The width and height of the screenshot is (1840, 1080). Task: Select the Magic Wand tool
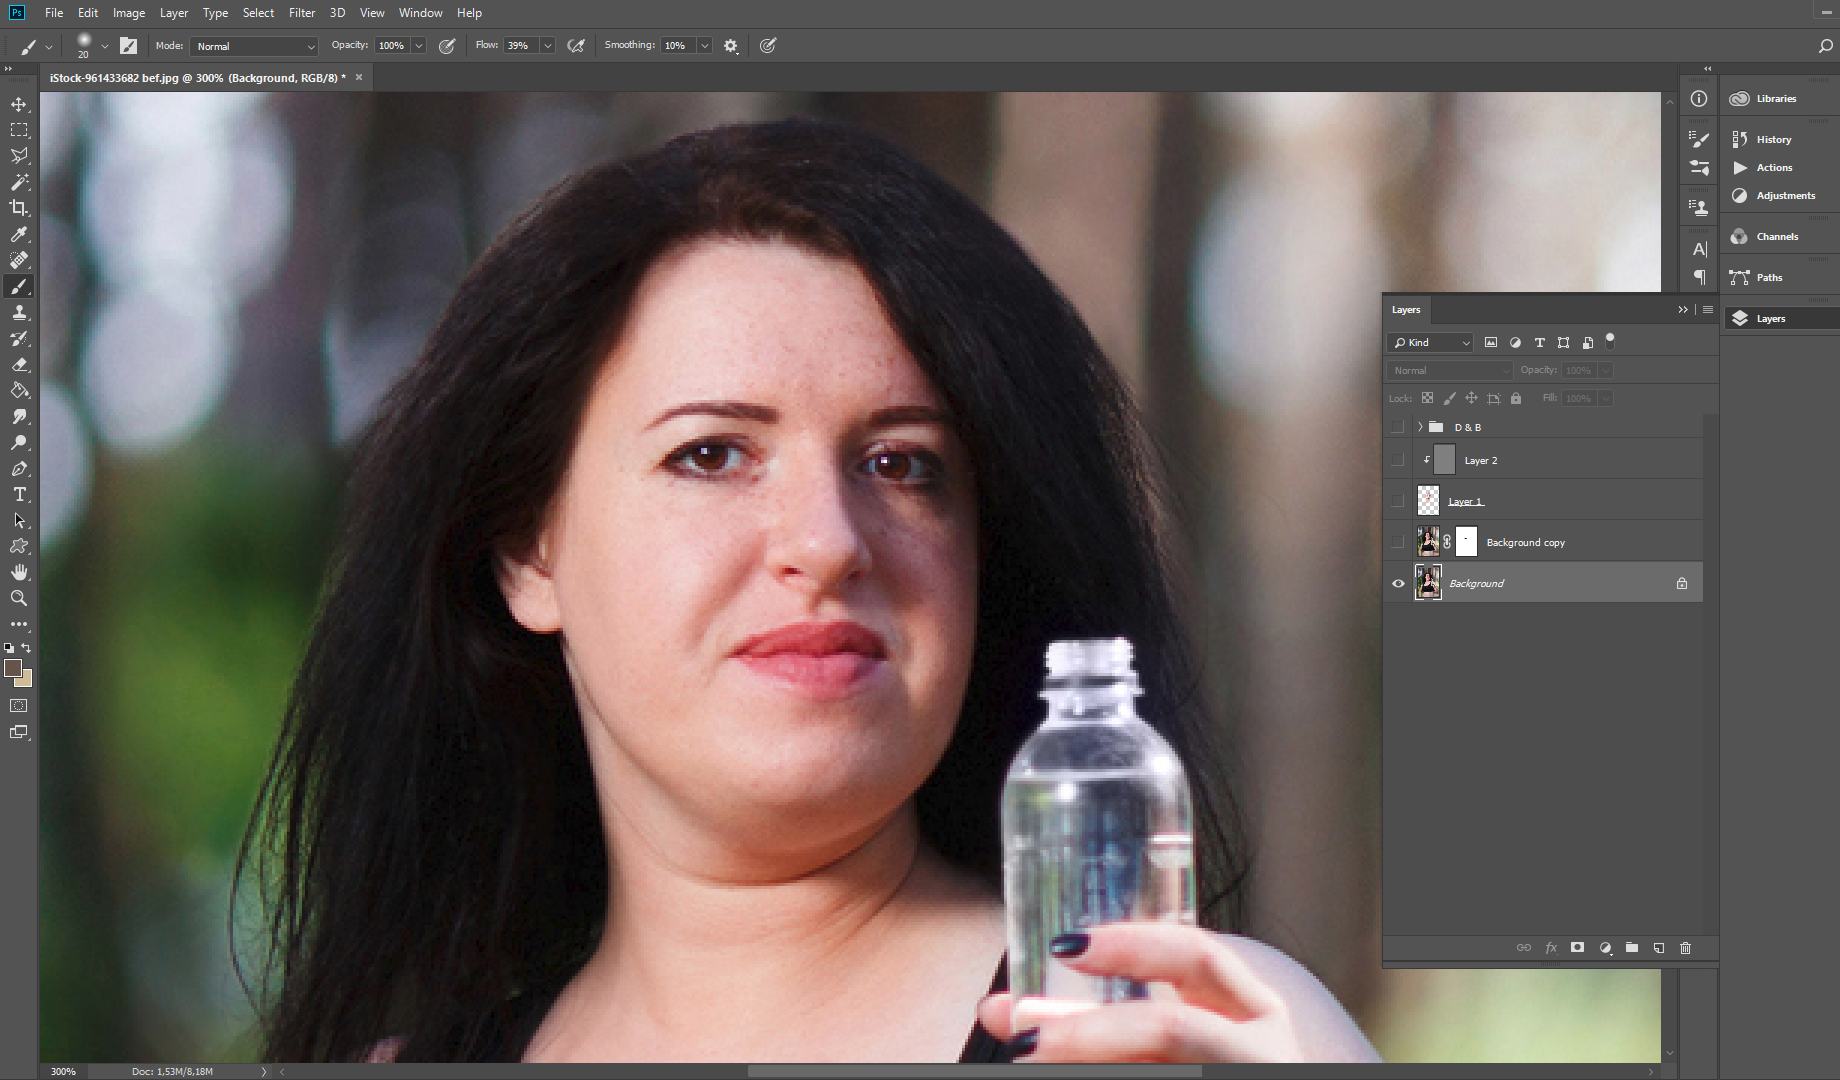tap(19, 182)
